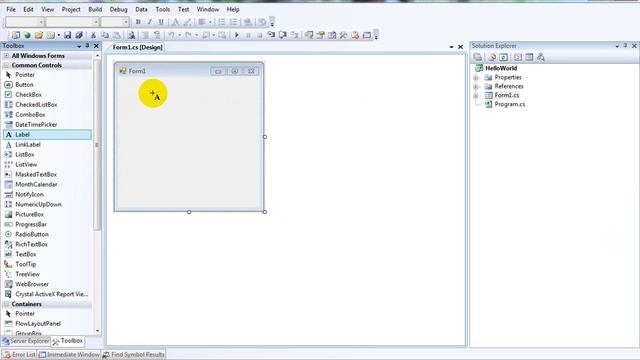Click the Solution Explorer auto-hide pin

point(625,46)
